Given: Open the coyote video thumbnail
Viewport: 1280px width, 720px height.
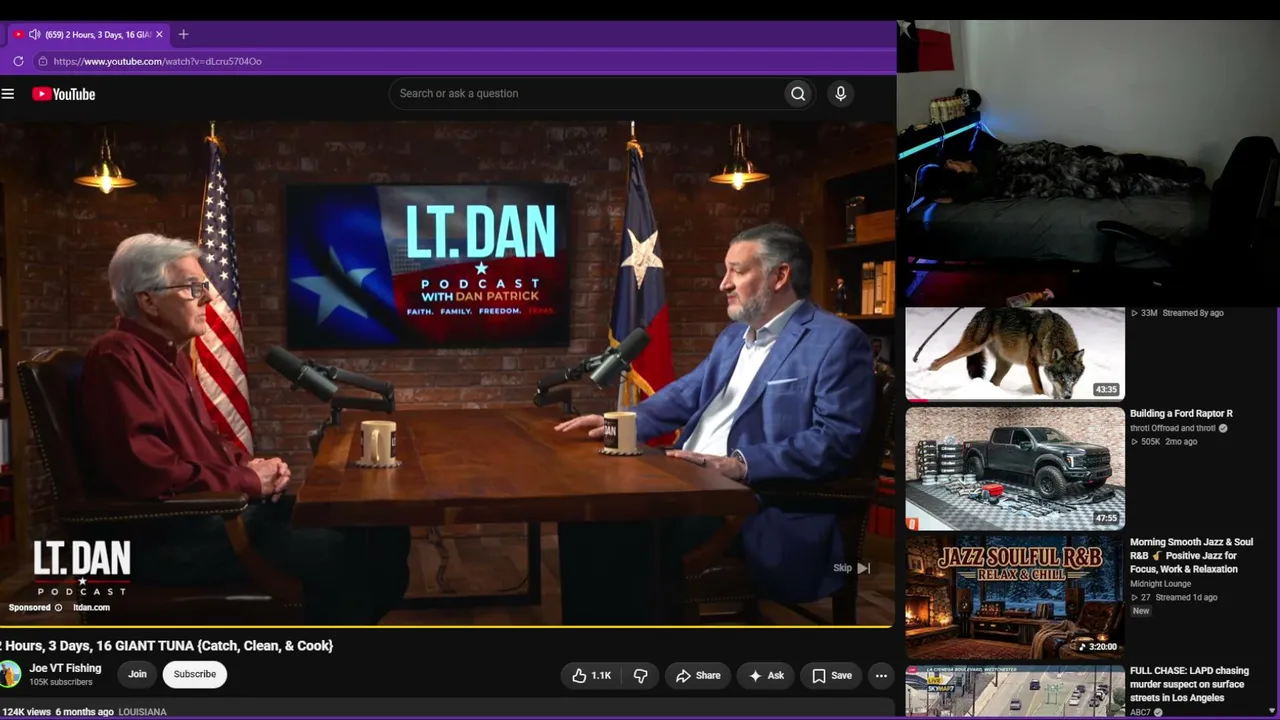Looking at the screenshot, I should (x=1015, y=354).
